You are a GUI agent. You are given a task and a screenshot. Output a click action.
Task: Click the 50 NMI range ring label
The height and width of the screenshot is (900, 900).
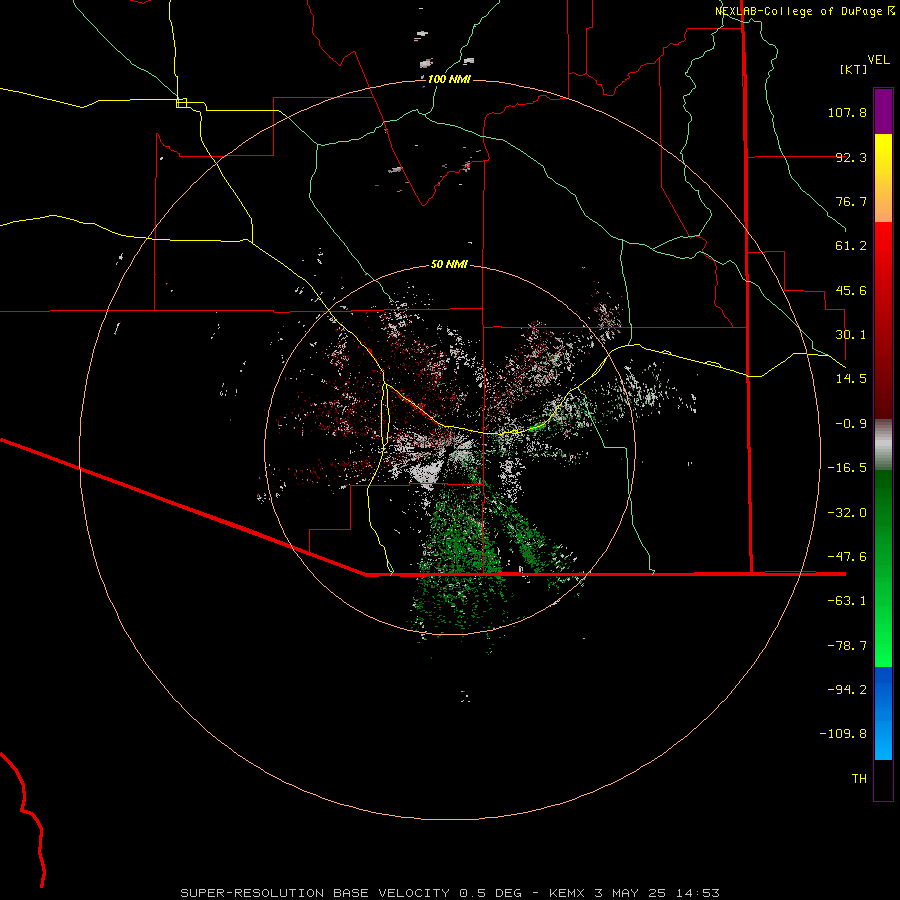449,264
